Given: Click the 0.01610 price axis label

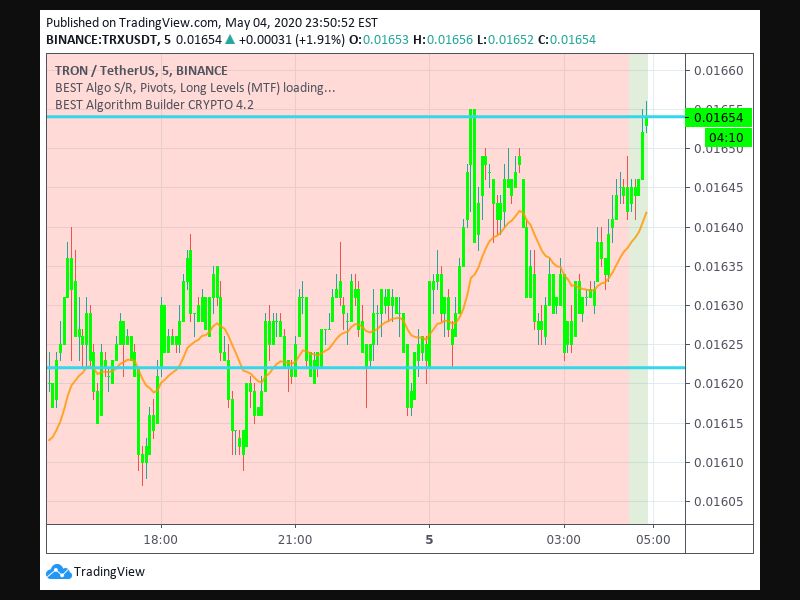Looking at the screenshot, I should point(718,463).
